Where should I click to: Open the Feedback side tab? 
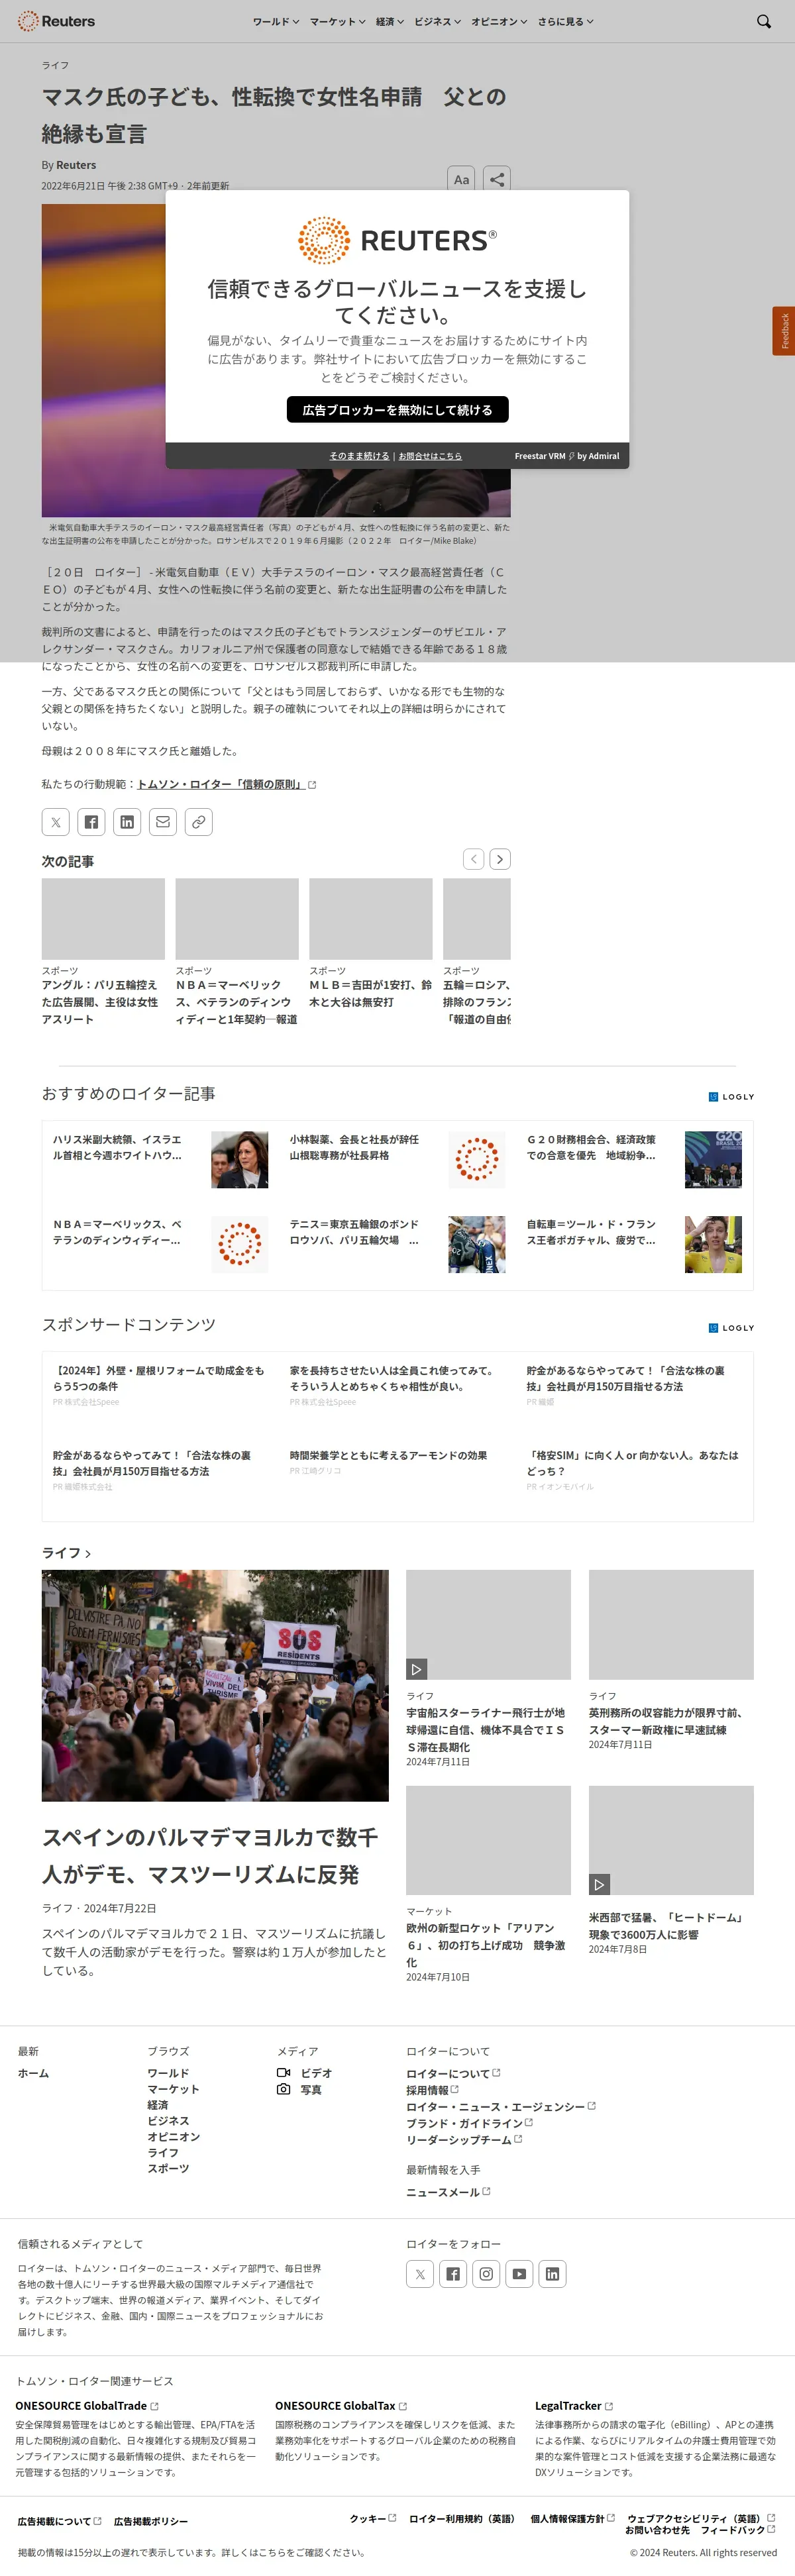point(784,331)
